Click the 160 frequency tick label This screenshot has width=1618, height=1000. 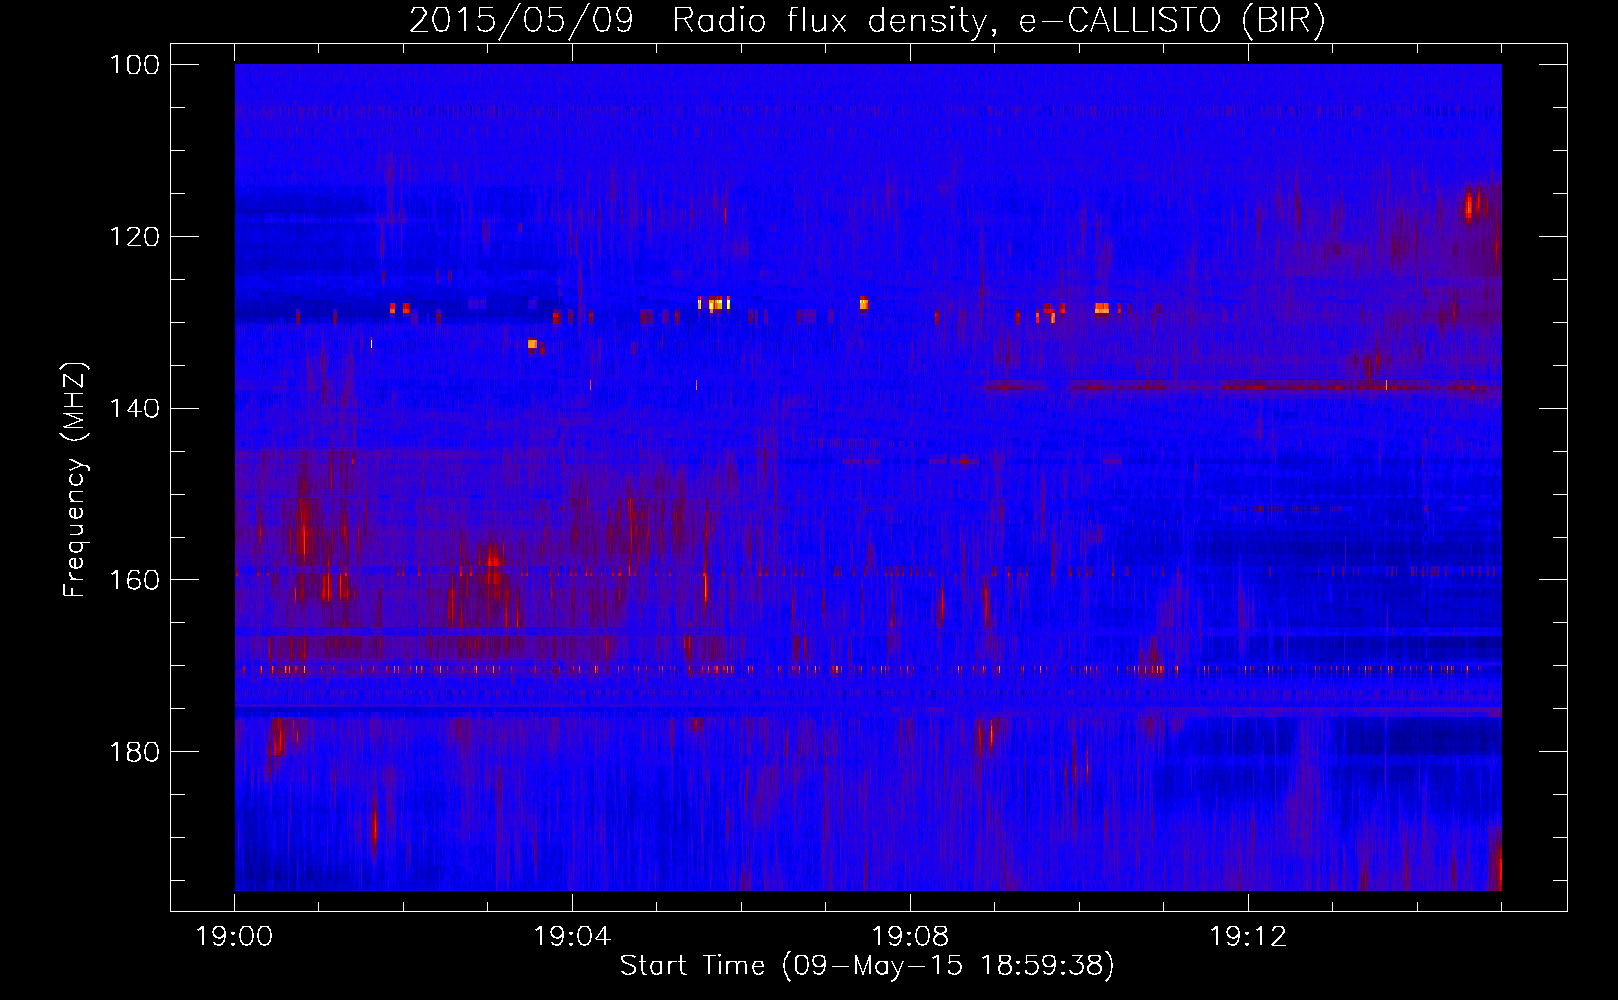click(x=134, y=581)
